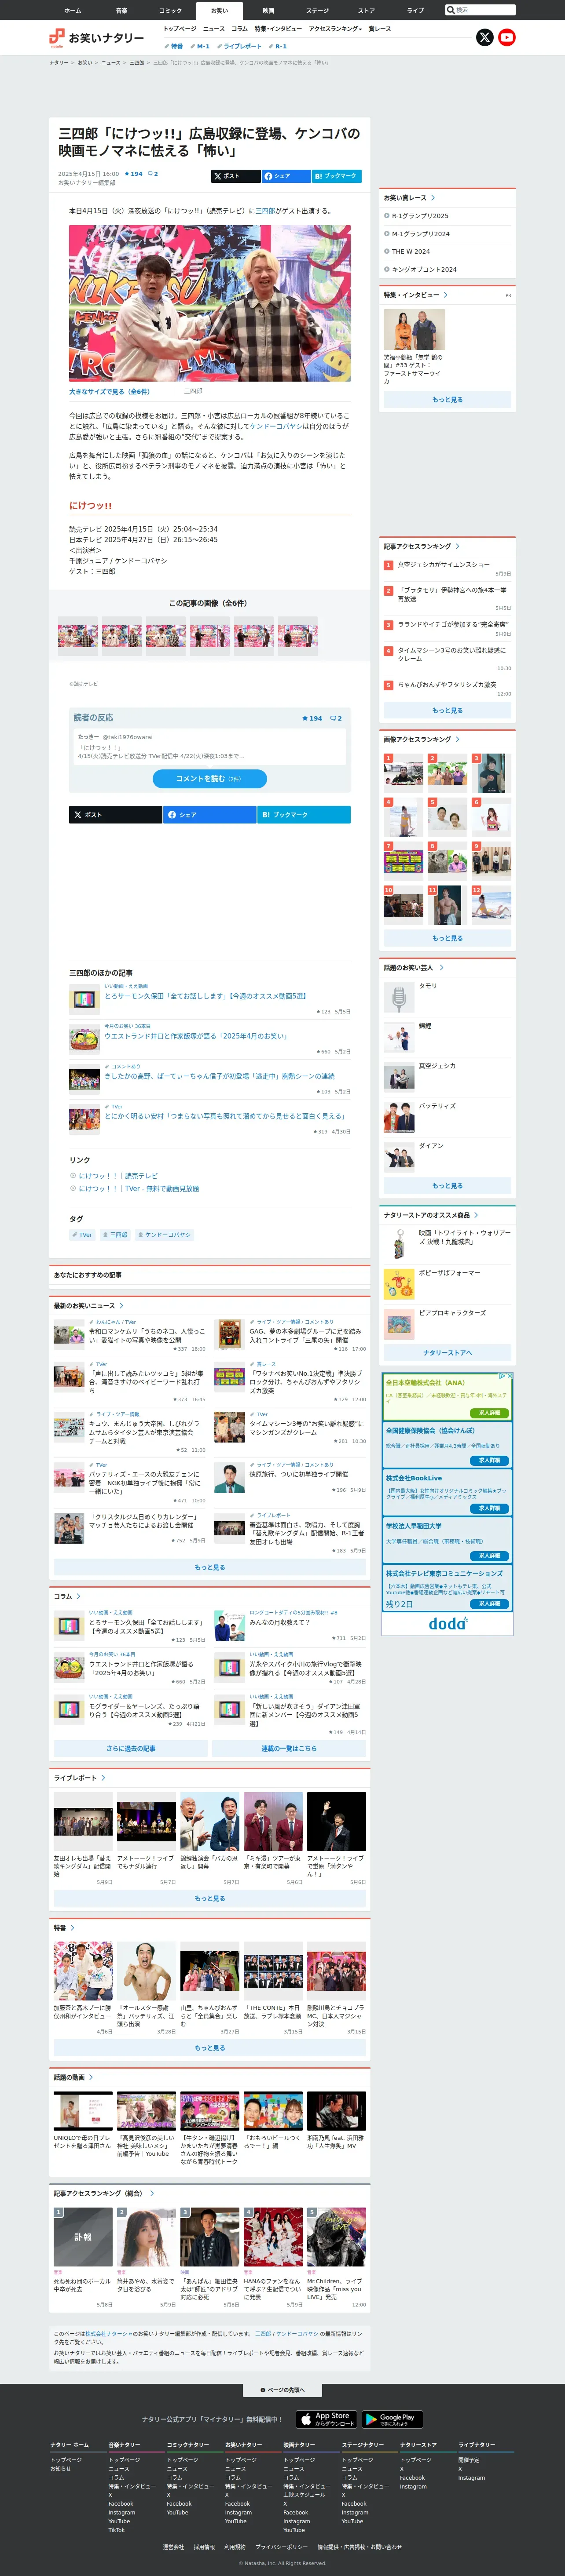Click the ライブレポート pen-icon link in subnav

click(x=240, y=46)
